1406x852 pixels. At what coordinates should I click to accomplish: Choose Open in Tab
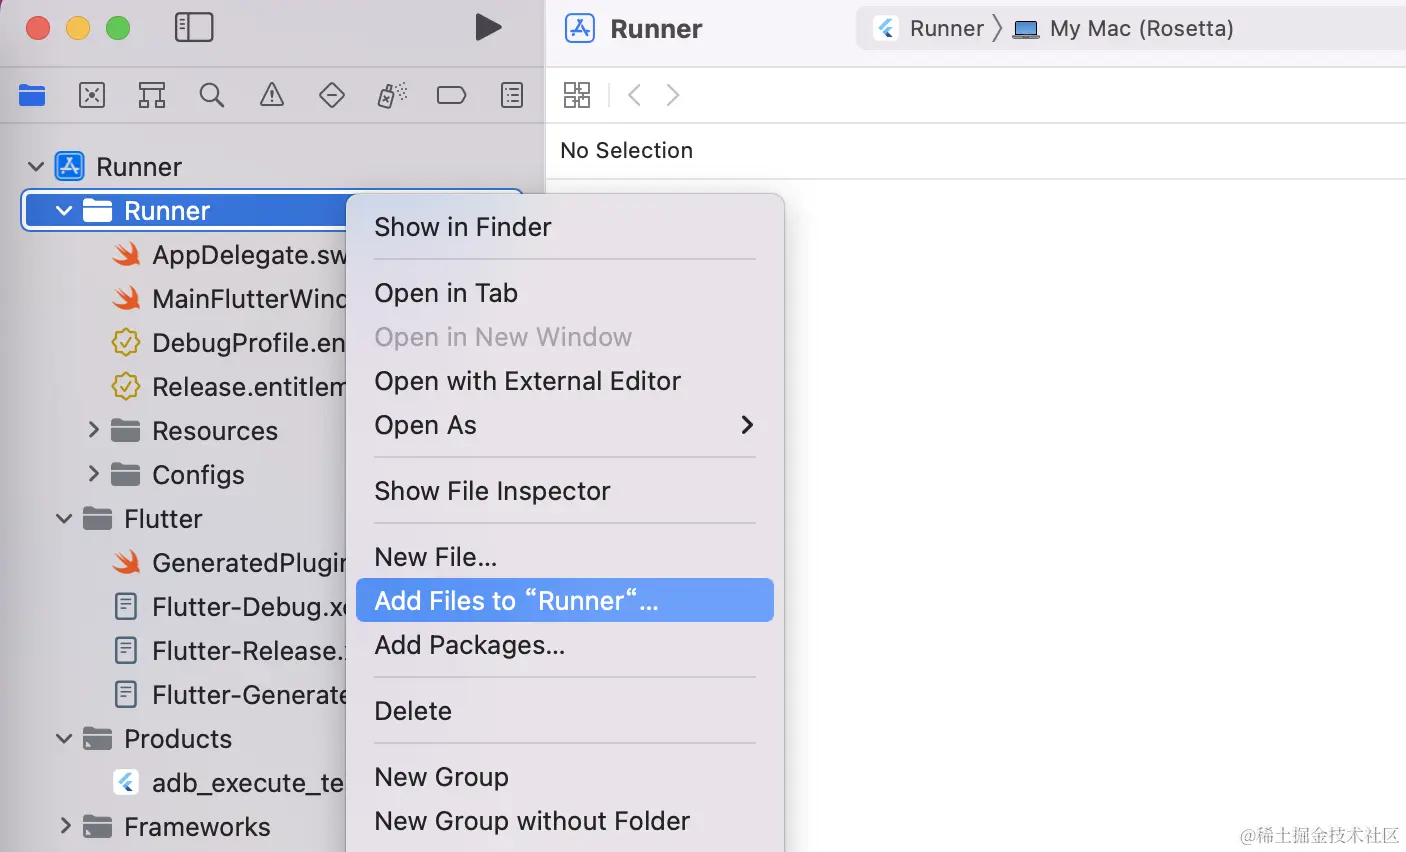pos(564,293)
